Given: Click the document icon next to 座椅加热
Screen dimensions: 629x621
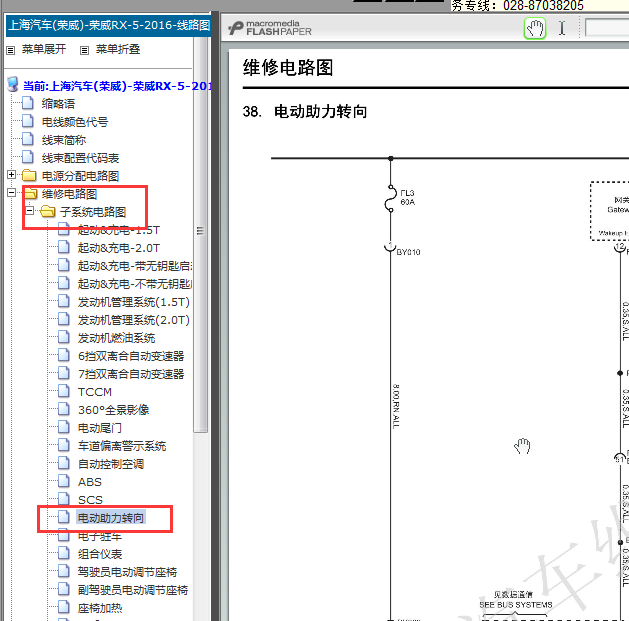Looking at the screenshot, I should [64, 607].
